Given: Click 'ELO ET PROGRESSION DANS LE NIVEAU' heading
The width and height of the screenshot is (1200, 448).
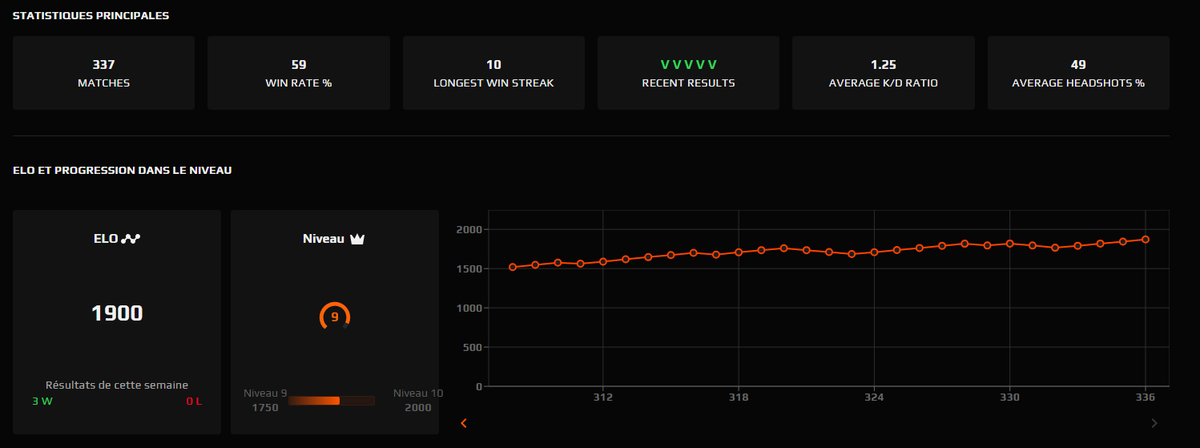Looking at the screenshot, I should coord(122,171).
